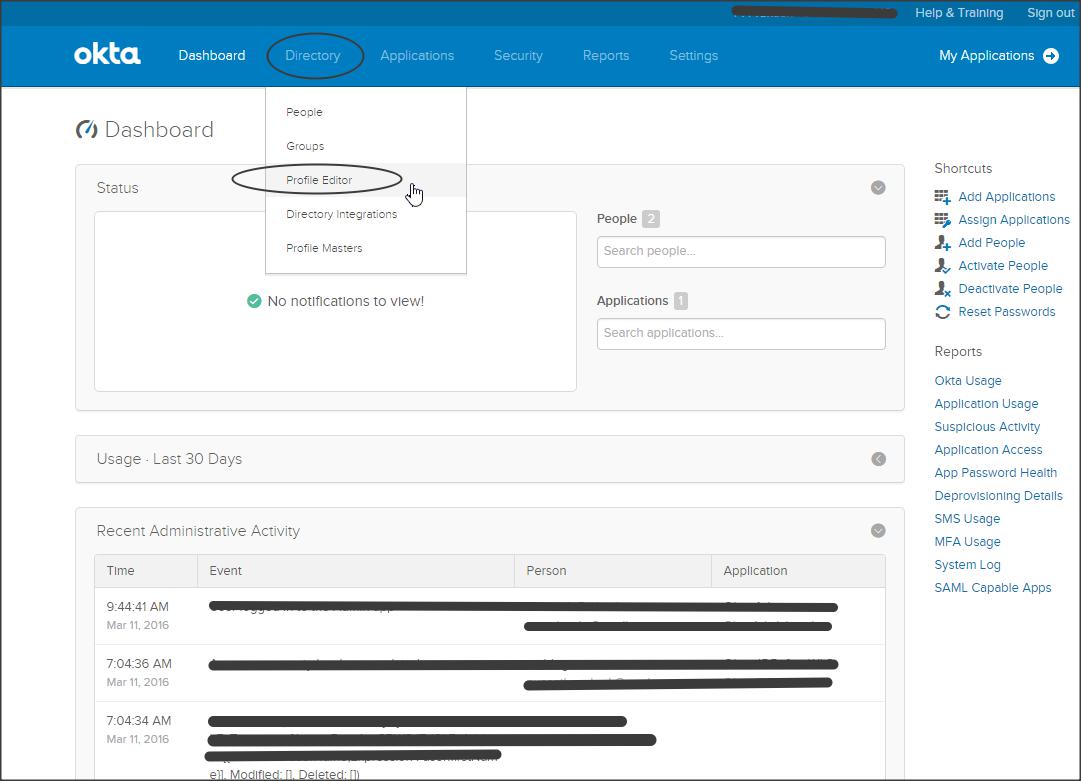
Task: Click the Okta logo
Action: [107, 54]
